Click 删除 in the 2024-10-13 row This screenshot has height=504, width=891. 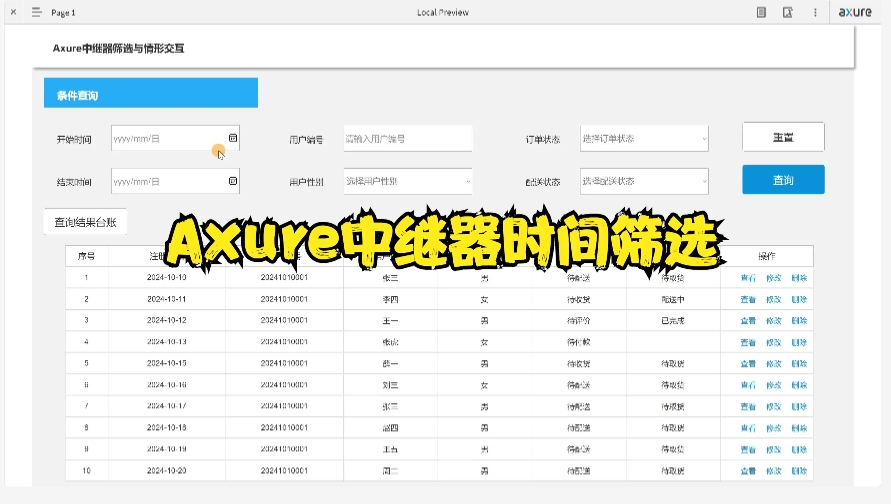[x=800, y=342]
